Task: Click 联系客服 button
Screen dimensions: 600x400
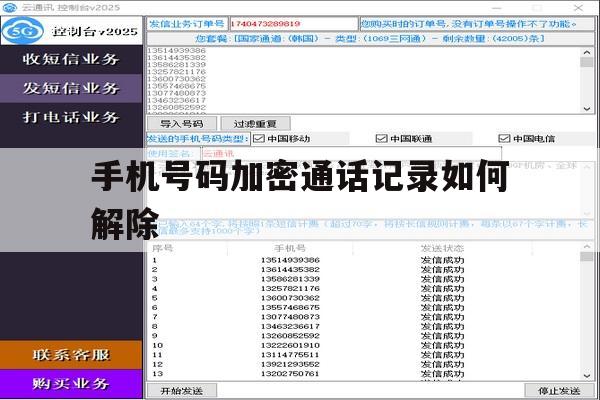Action: point(71,355)
